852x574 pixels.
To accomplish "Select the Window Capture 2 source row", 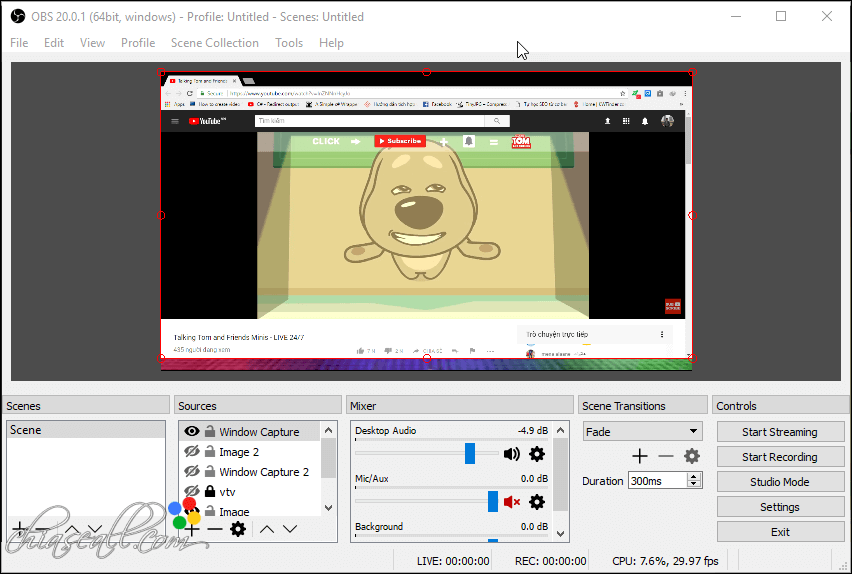I will coord(250,472).
